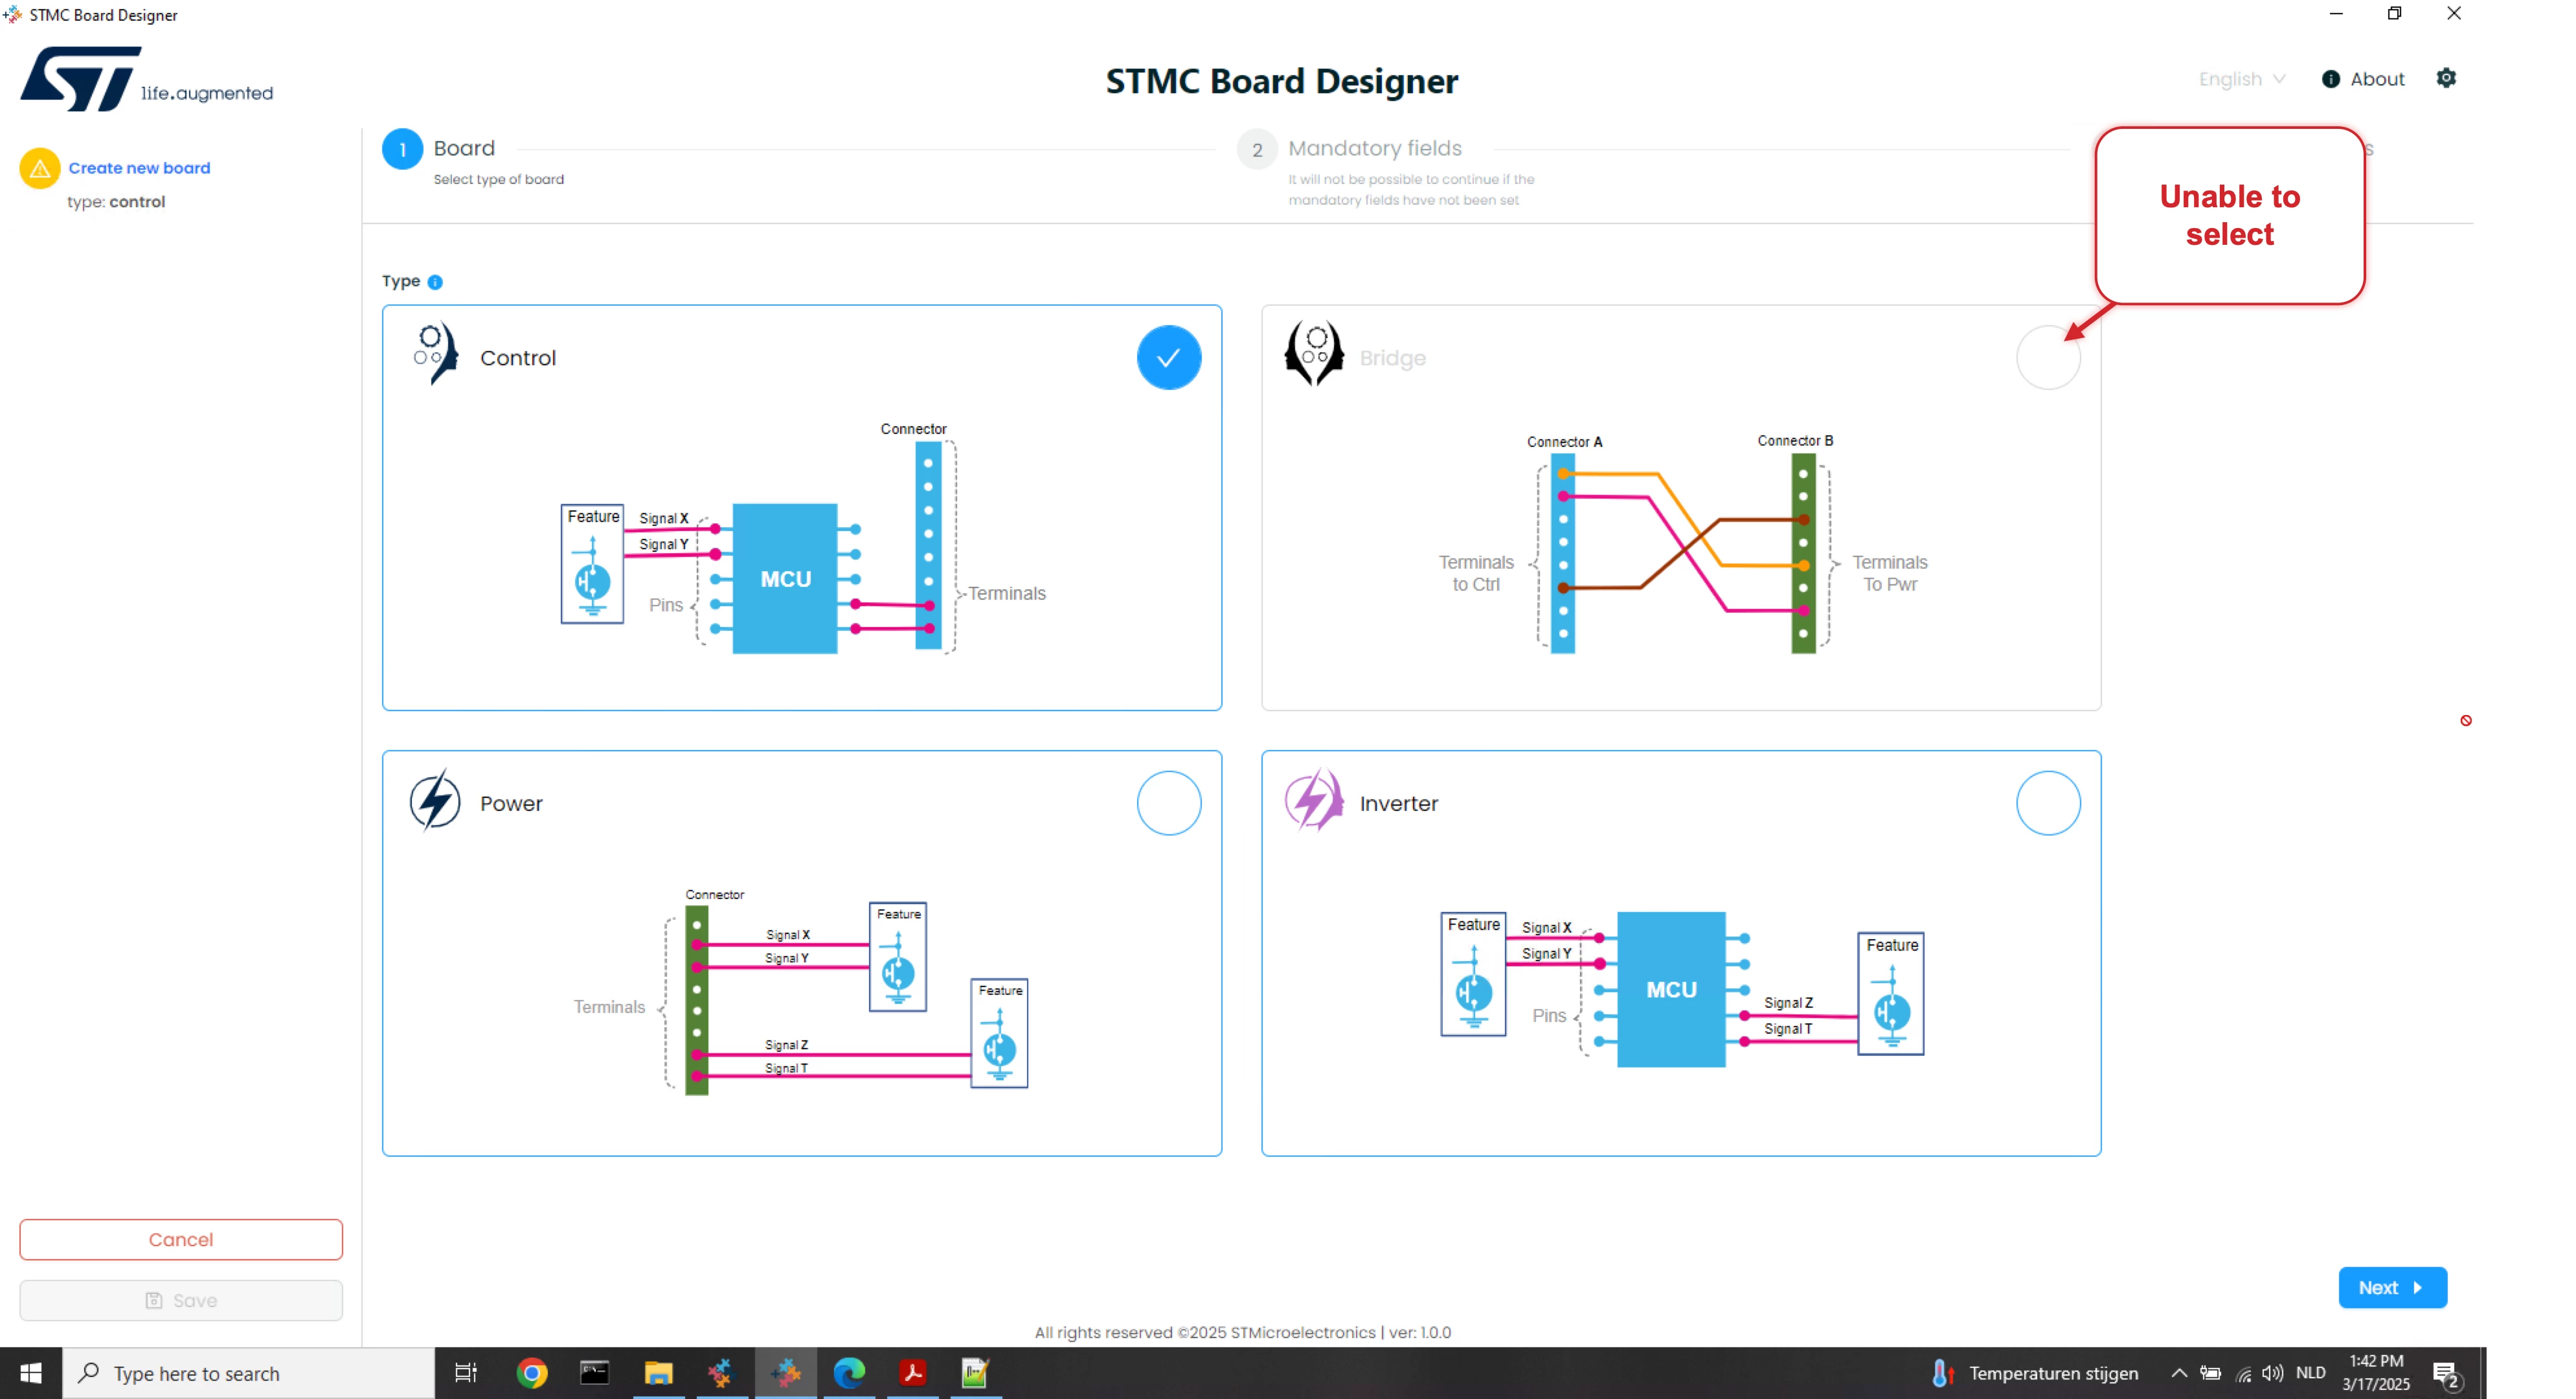Image resolution: width=2576 pixels, height=1399 pixels.
Task: Click the 'Select type of board' subtitle
Action: click(498, 179)
